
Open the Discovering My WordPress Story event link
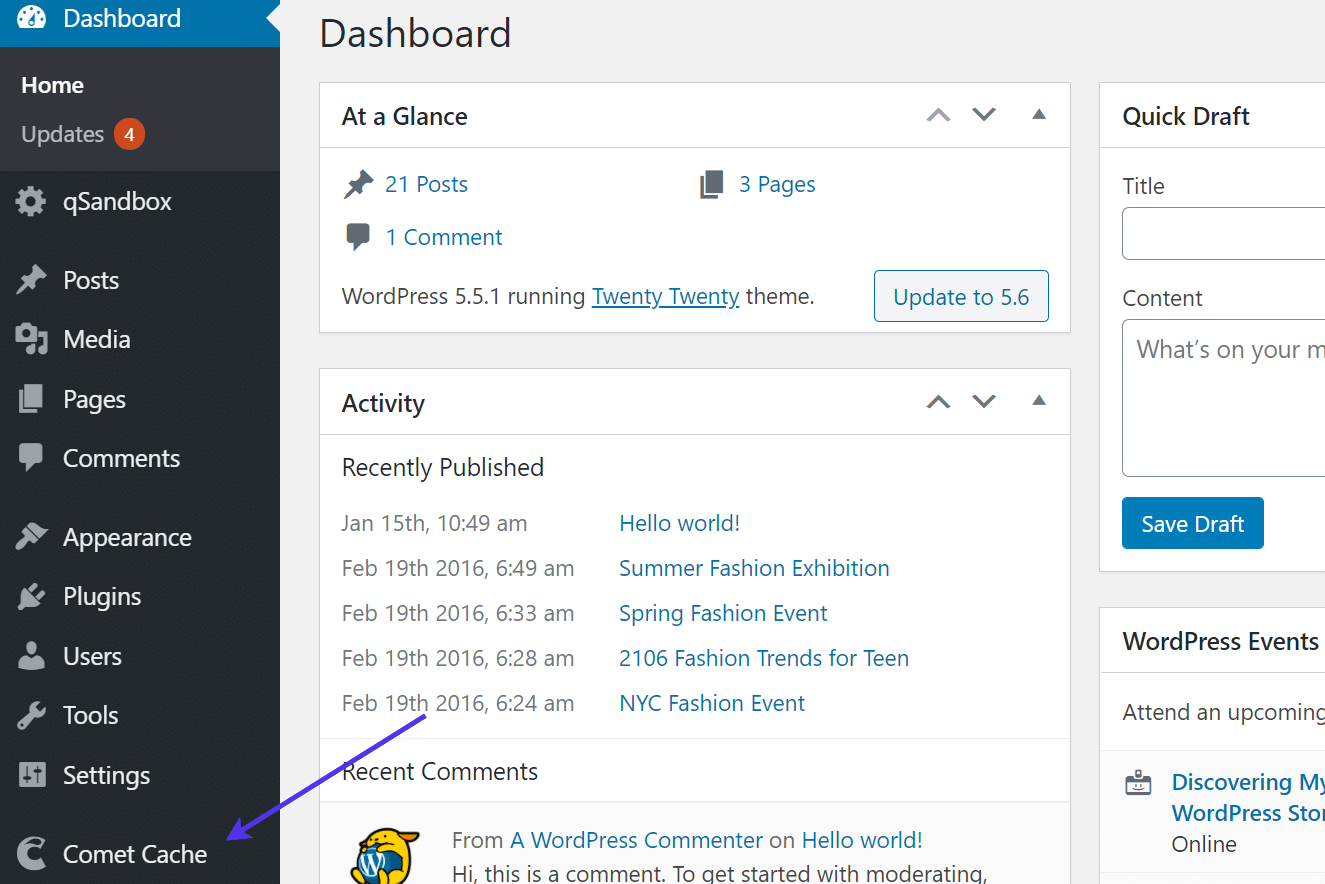pyautogui.click(x=1248, y=797)
